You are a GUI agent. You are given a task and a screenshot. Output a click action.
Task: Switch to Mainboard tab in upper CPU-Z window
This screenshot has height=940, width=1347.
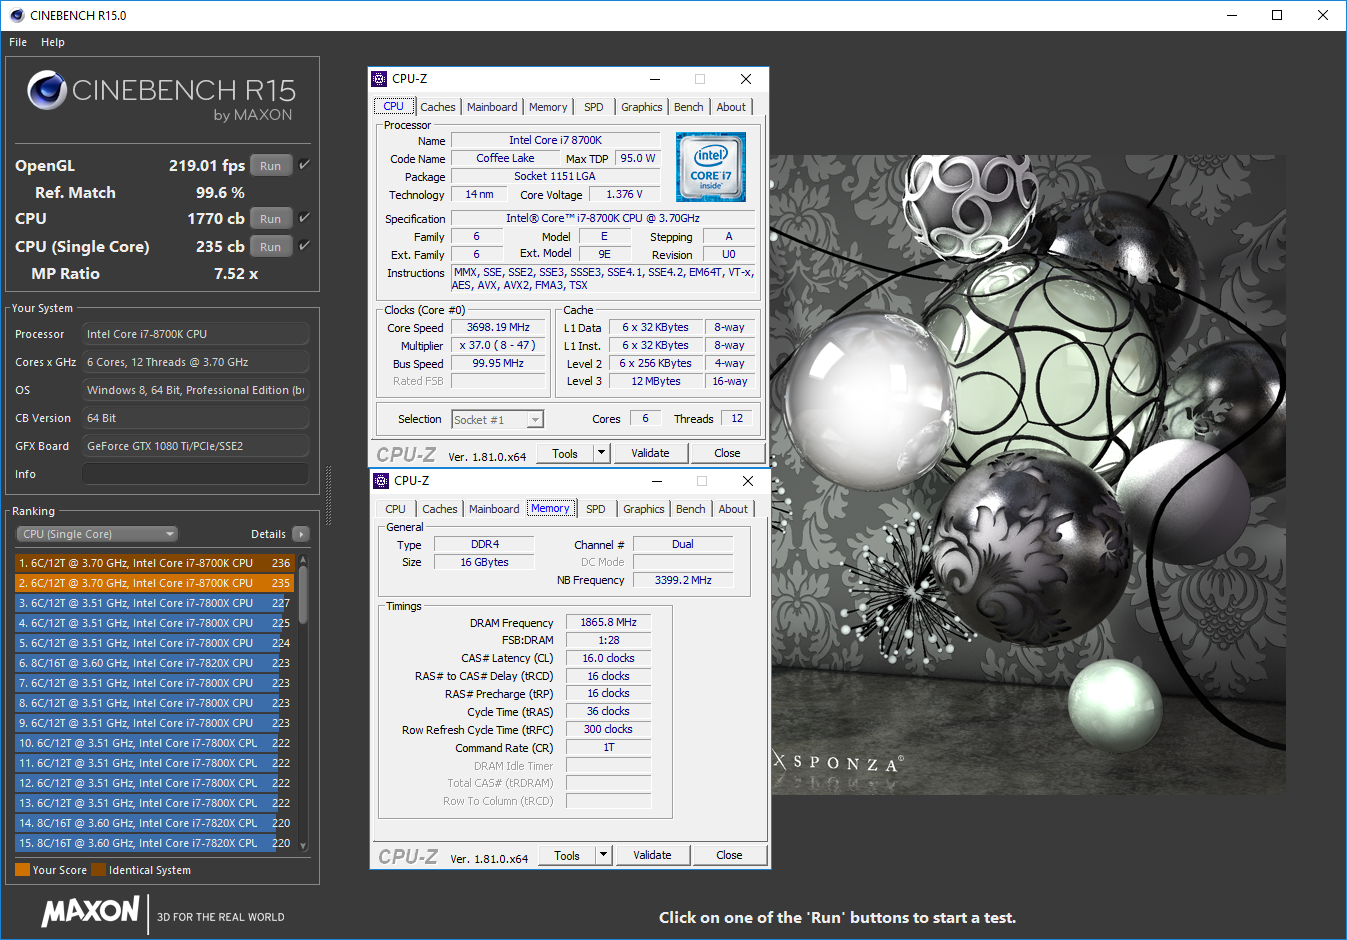tap(492, 107)
